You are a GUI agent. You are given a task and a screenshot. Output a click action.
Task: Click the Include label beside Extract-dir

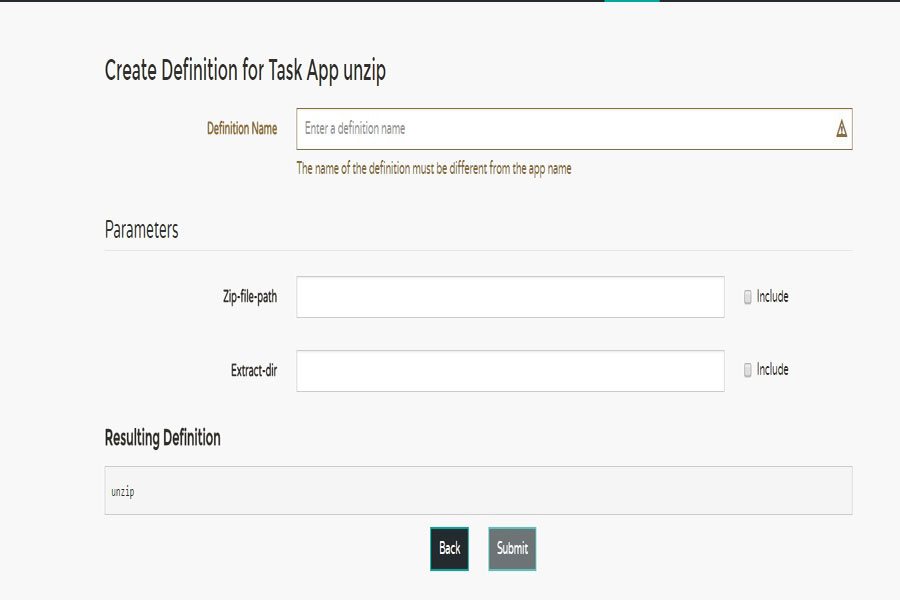pos(772,370)
